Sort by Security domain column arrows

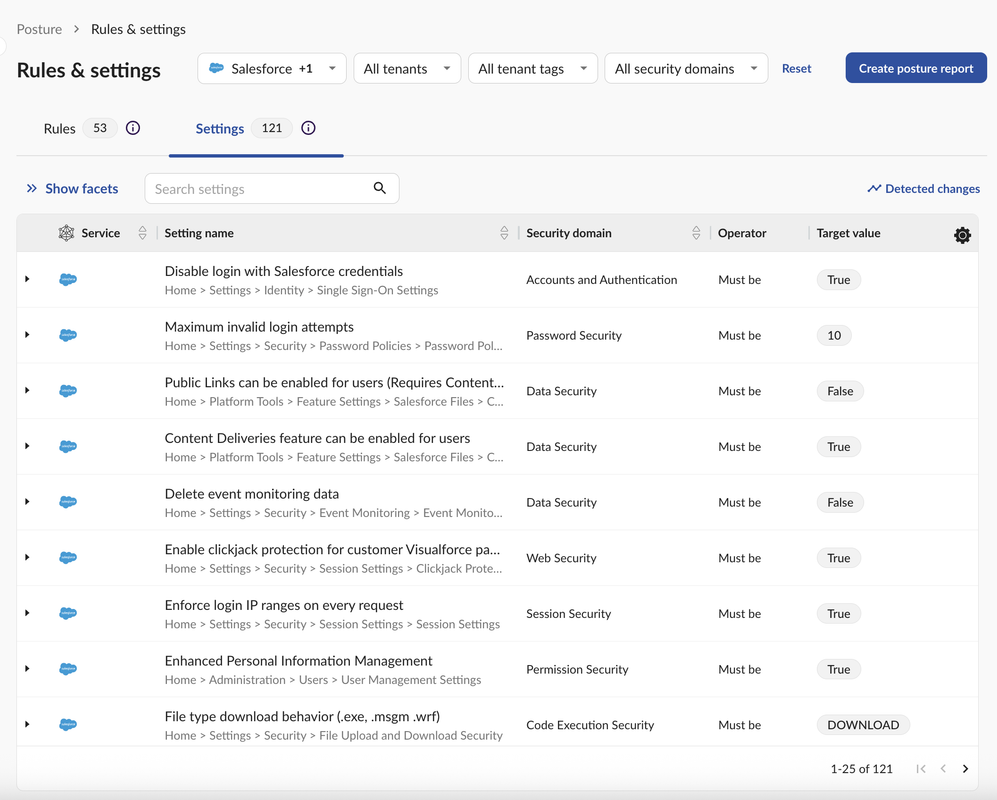click(696, 233)
